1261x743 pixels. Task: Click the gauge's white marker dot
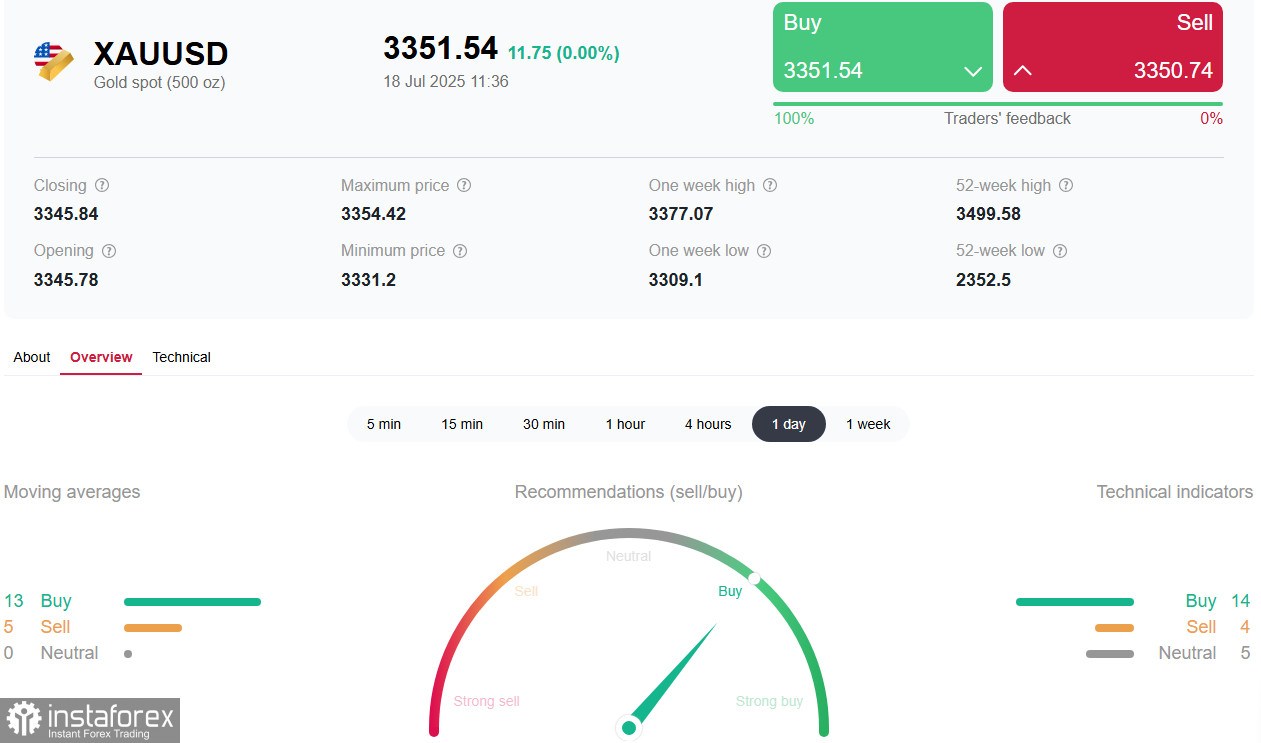(x=755, y=578)
